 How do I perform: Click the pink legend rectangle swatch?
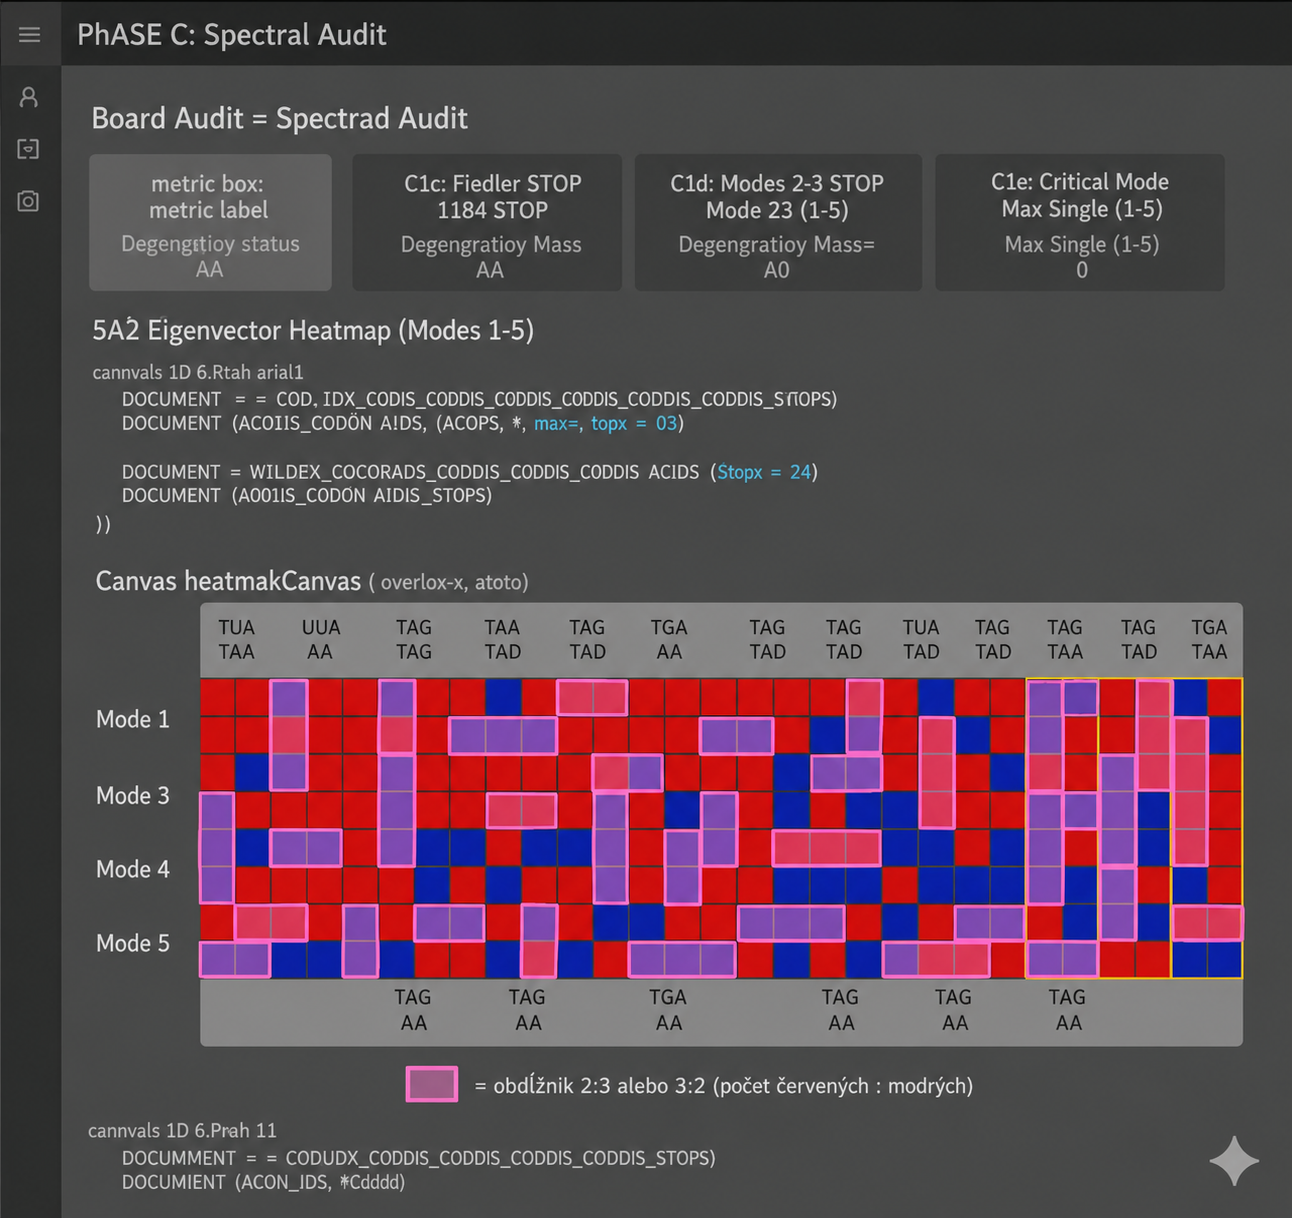tap(432, 1084)
